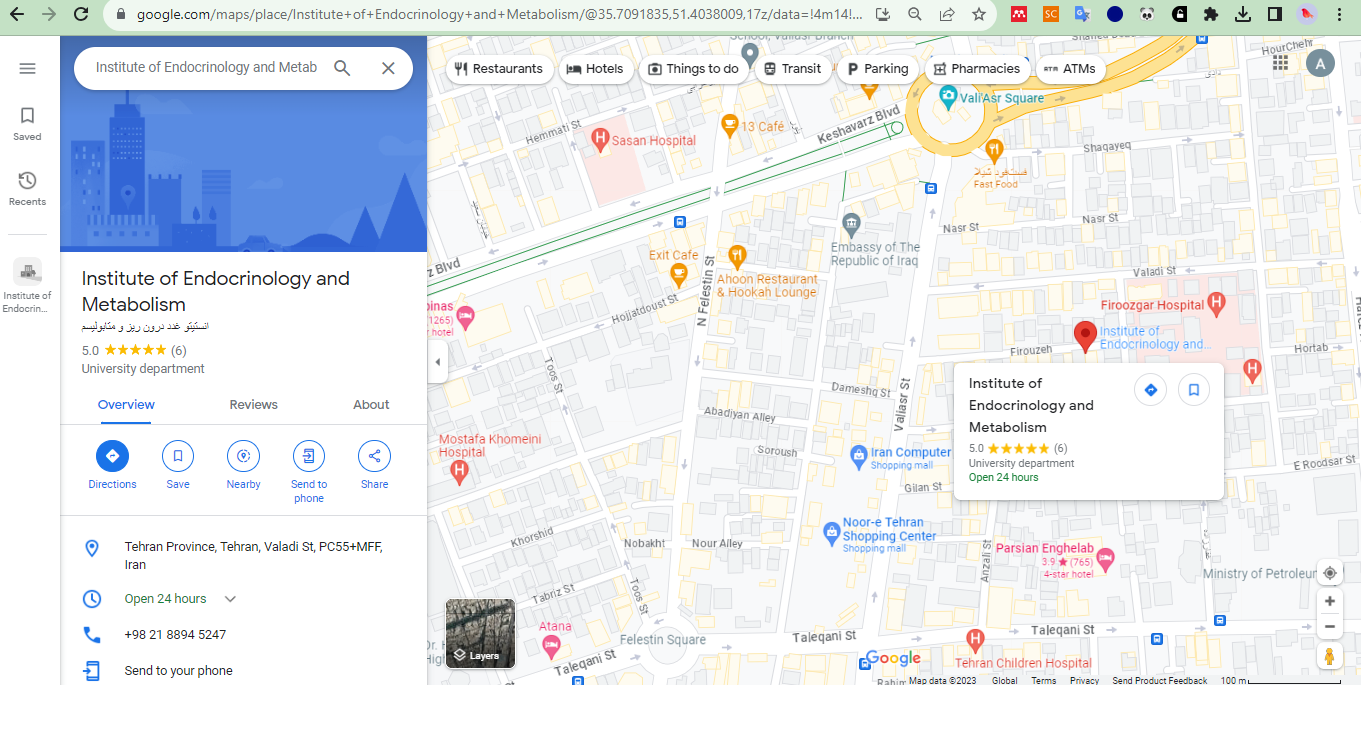Click the blue Directions button in the panel
The width and height of the screenshot is (1368, 730).
point(112,456)
